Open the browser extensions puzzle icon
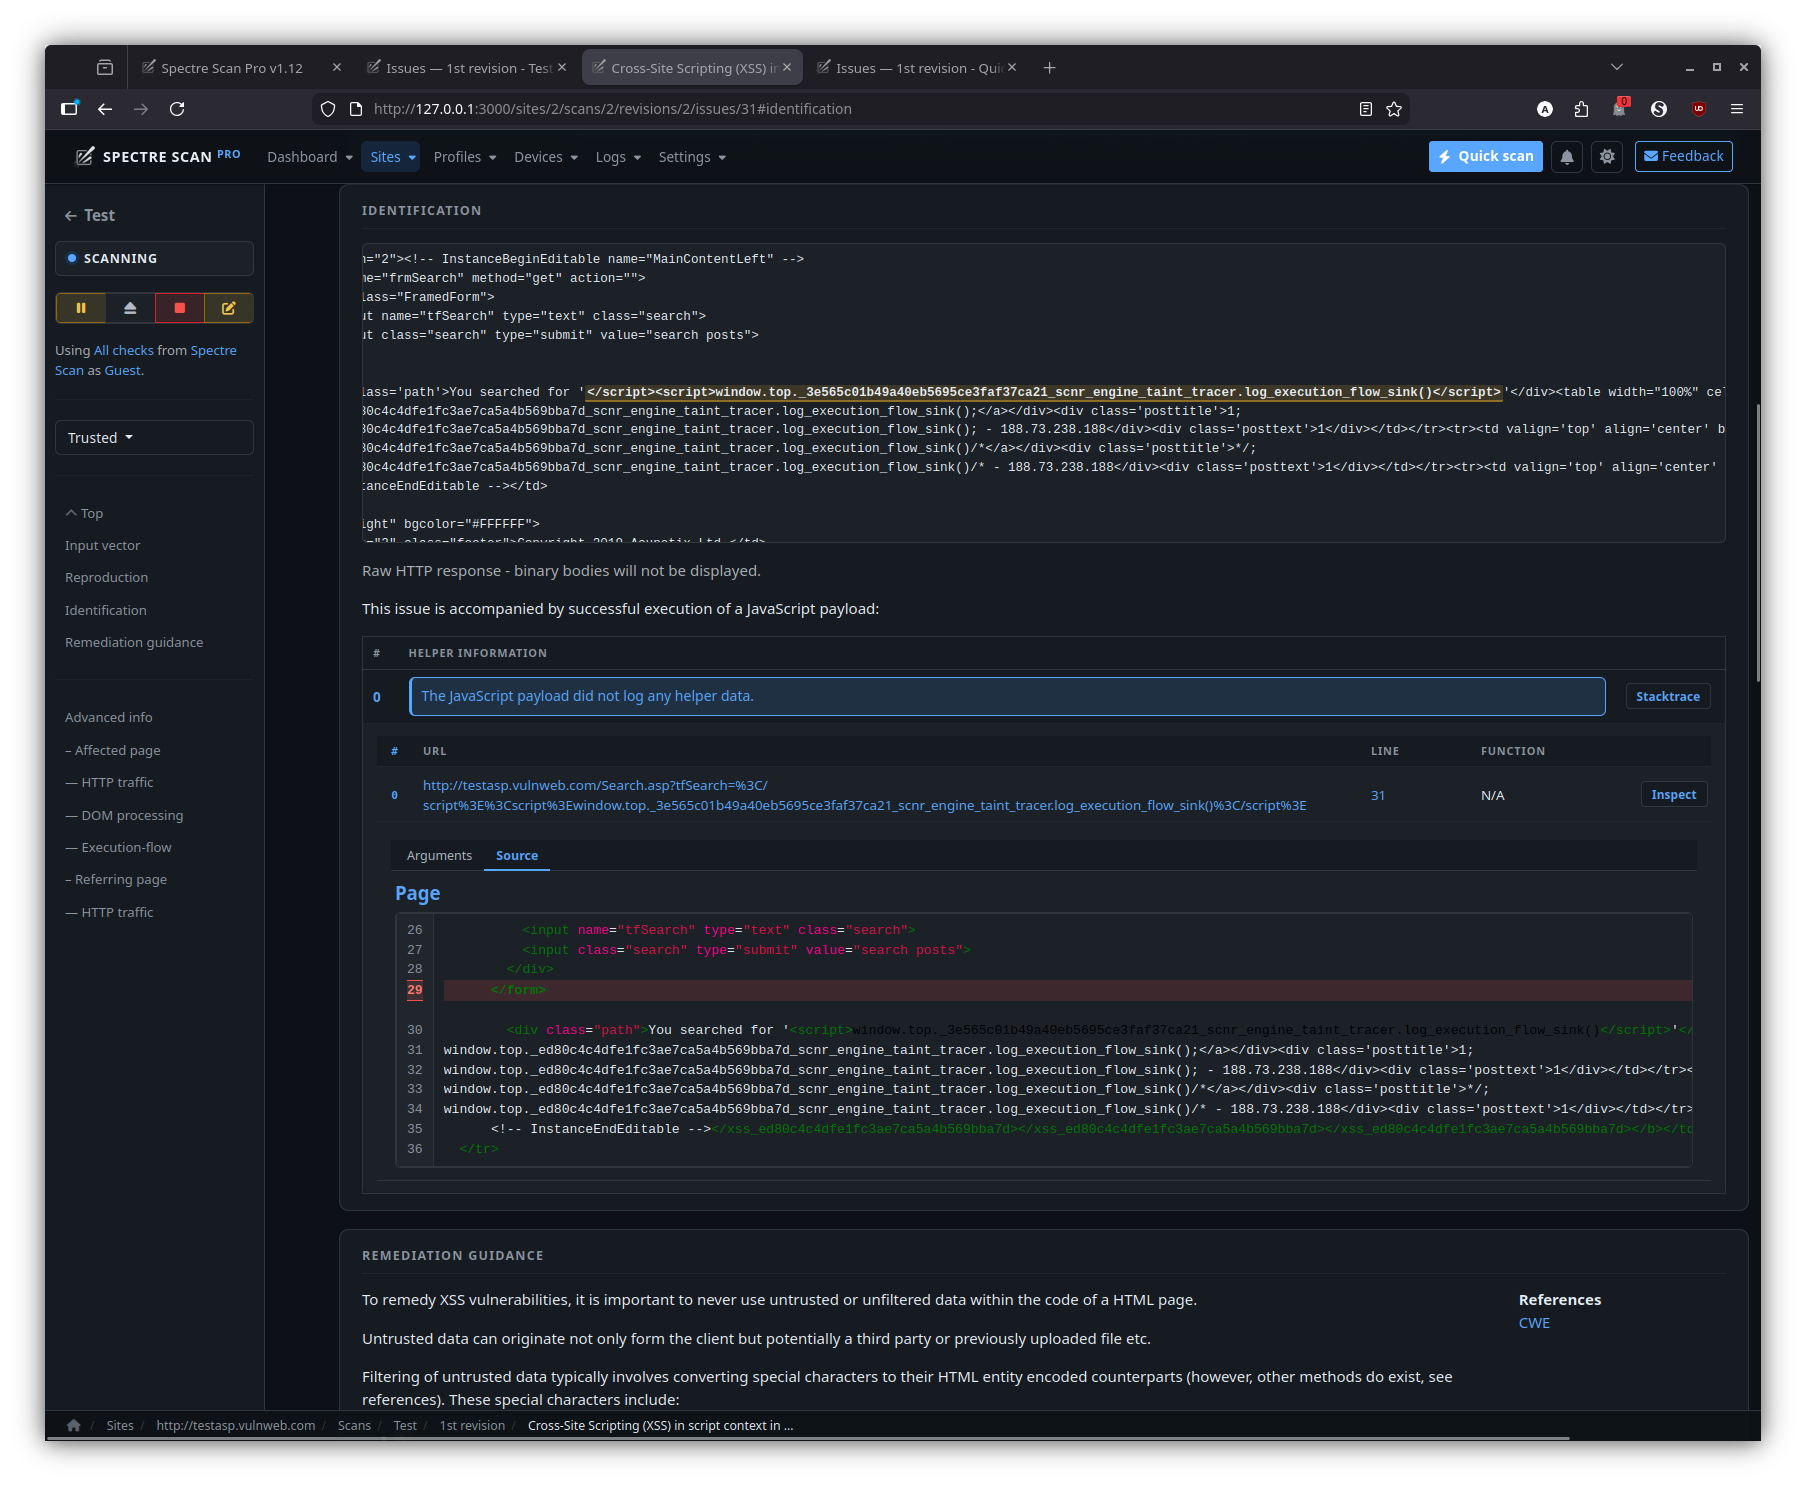 coord(1581,109)
